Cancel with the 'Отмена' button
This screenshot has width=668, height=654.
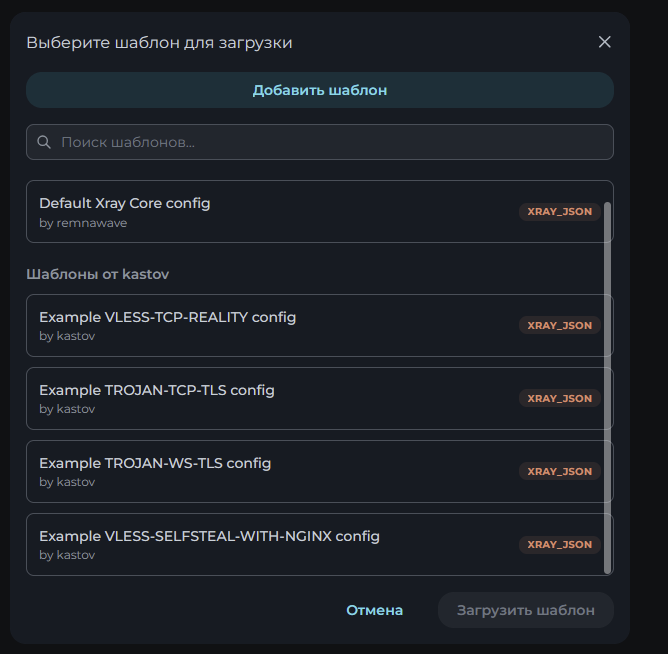pos(375,610)
